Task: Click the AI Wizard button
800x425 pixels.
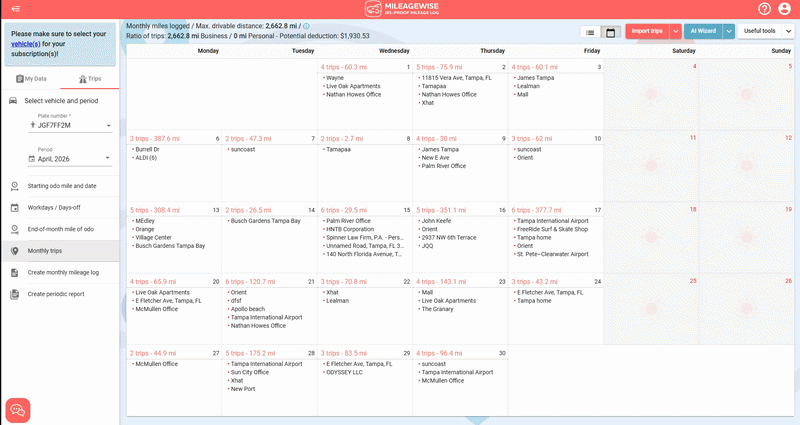Action: coord(703,31)
